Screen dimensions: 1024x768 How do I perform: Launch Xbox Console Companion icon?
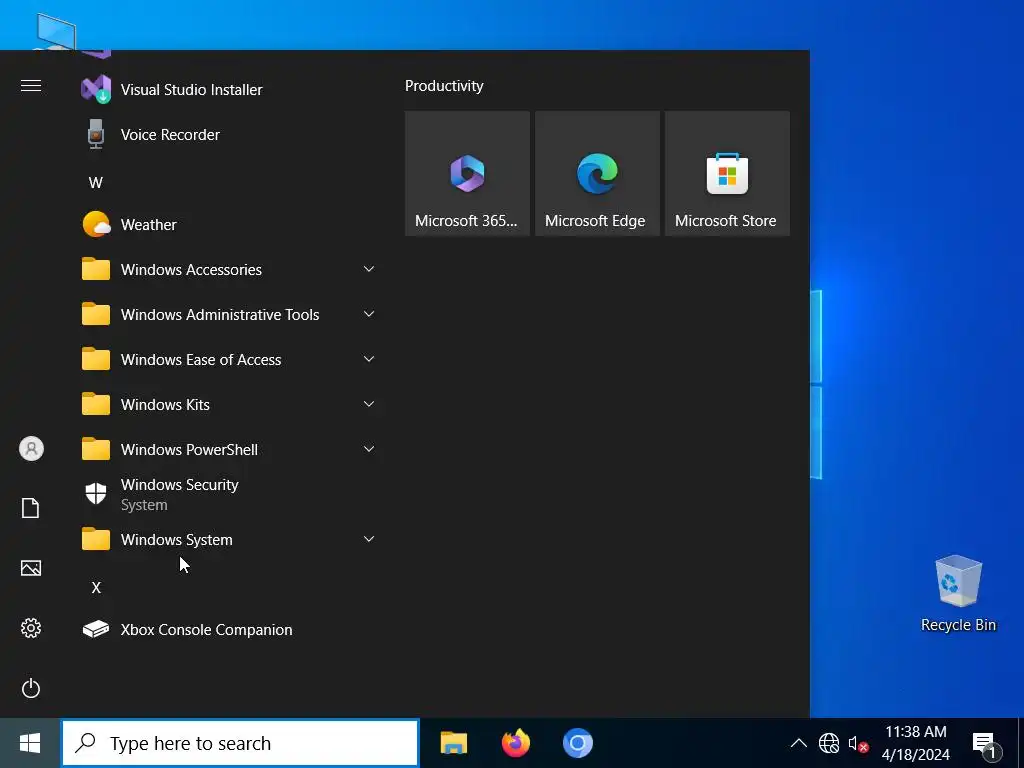[96, 630]
